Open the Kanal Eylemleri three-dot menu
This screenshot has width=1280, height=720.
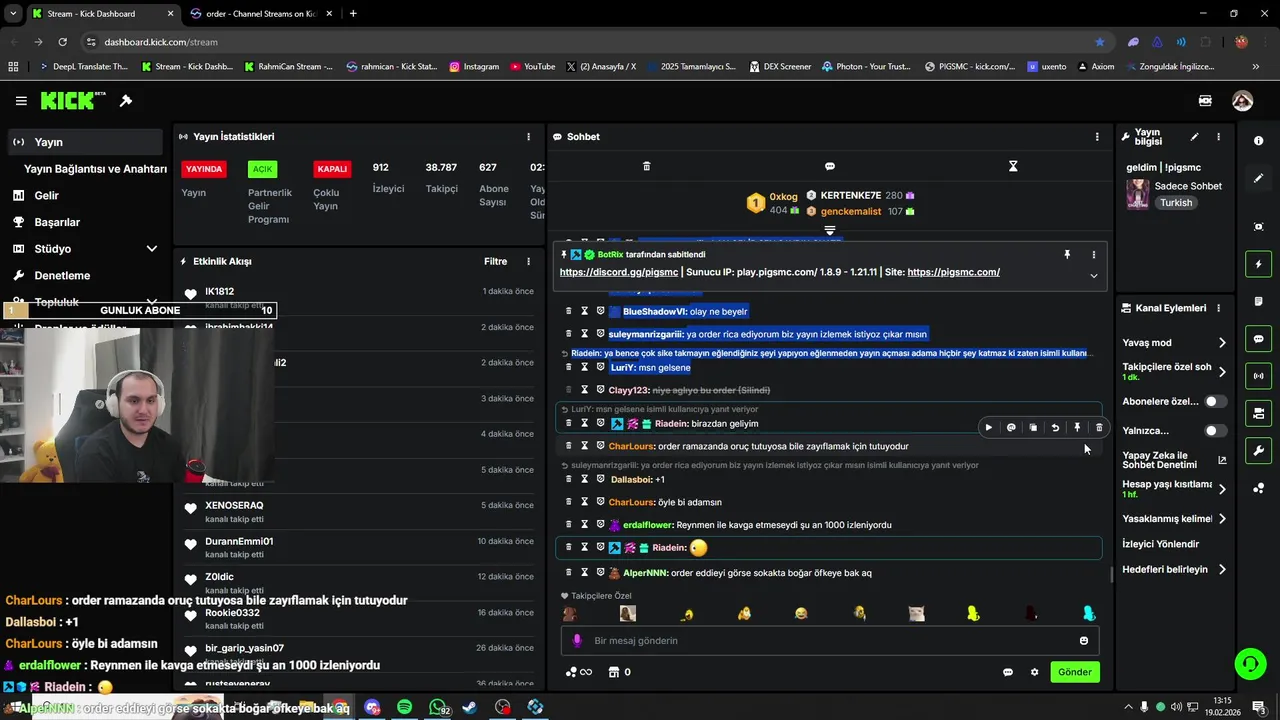tap(1218, 308)
